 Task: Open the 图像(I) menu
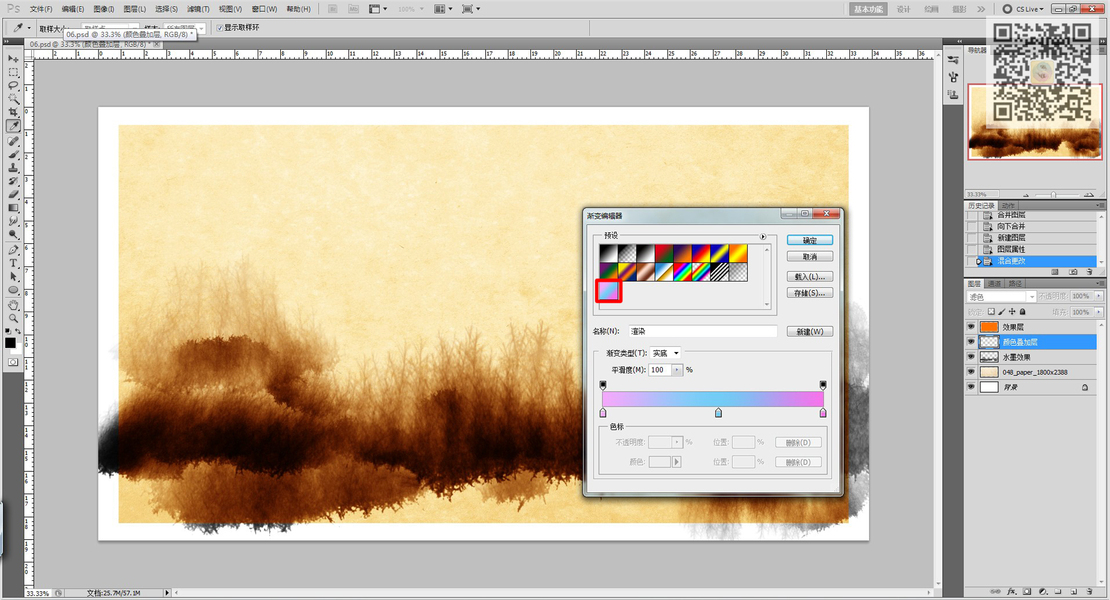coord(103,9)
